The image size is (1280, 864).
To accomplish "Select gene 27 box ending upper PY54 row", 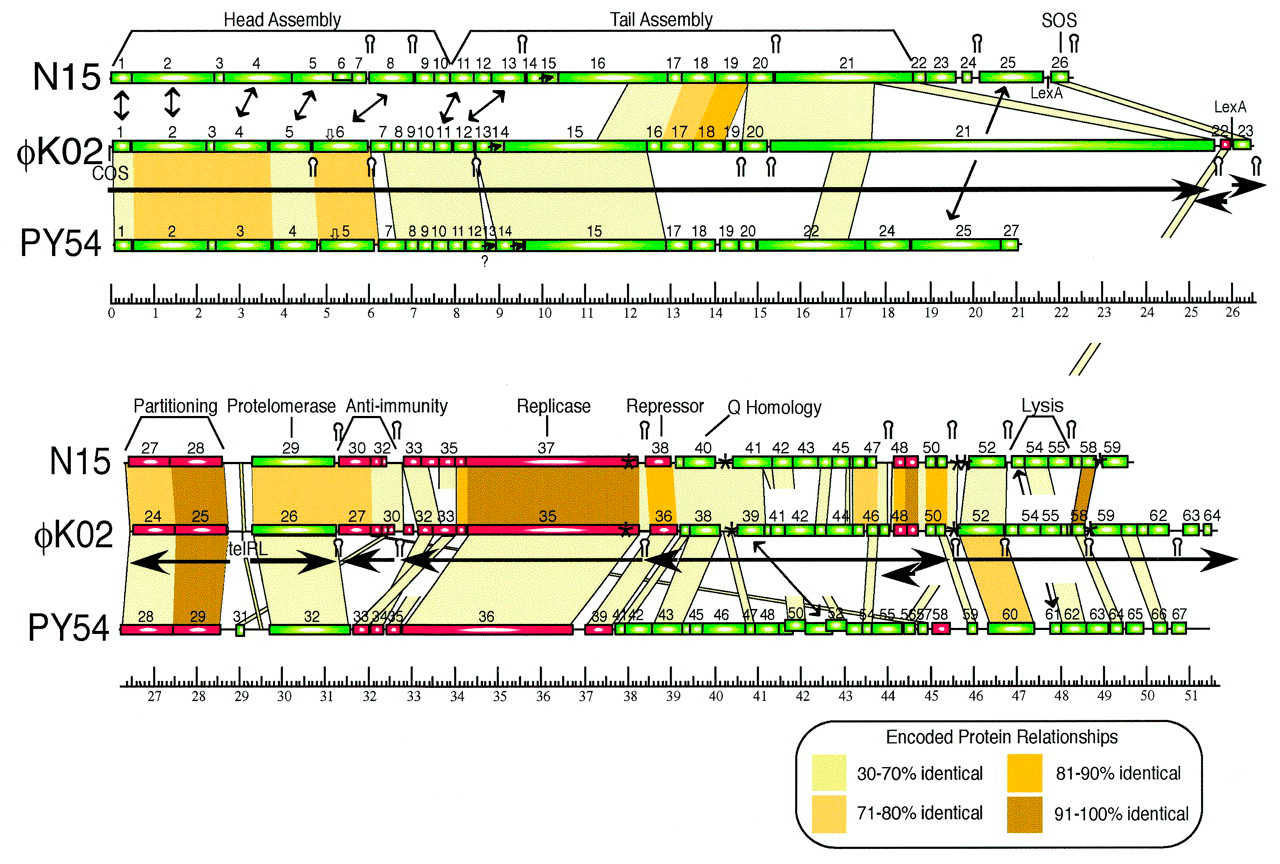I will (1010, 245).
